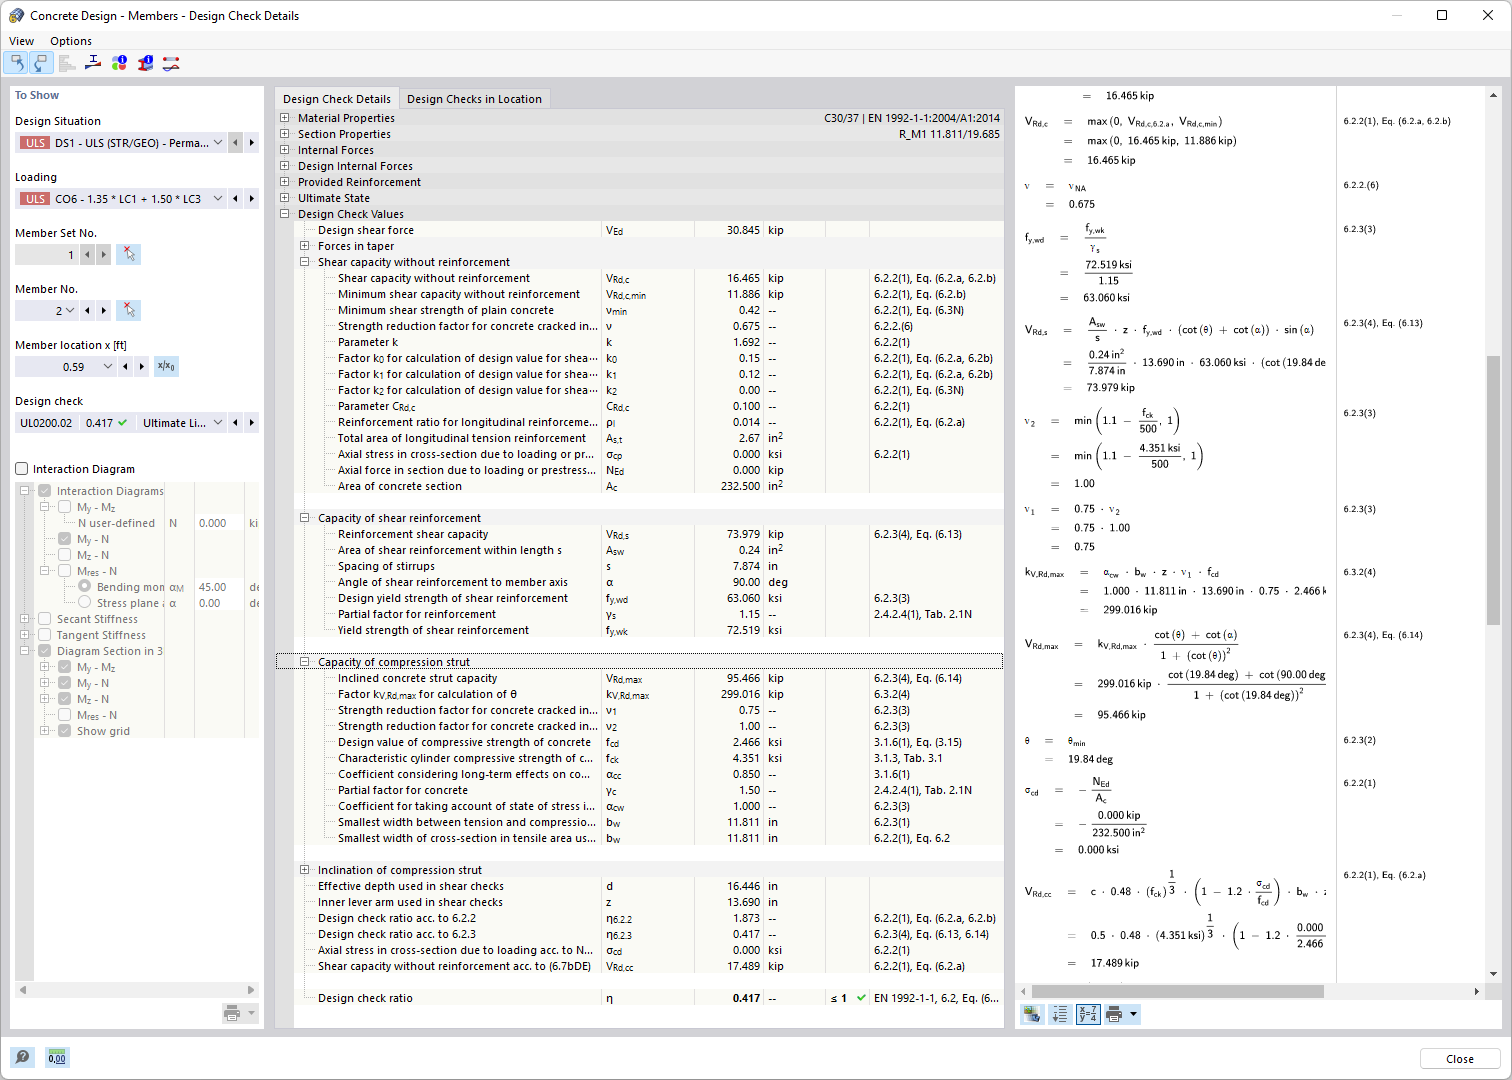Click the x/x0 button near Member location
The image size is (1512, 1080).
point(166,366)
